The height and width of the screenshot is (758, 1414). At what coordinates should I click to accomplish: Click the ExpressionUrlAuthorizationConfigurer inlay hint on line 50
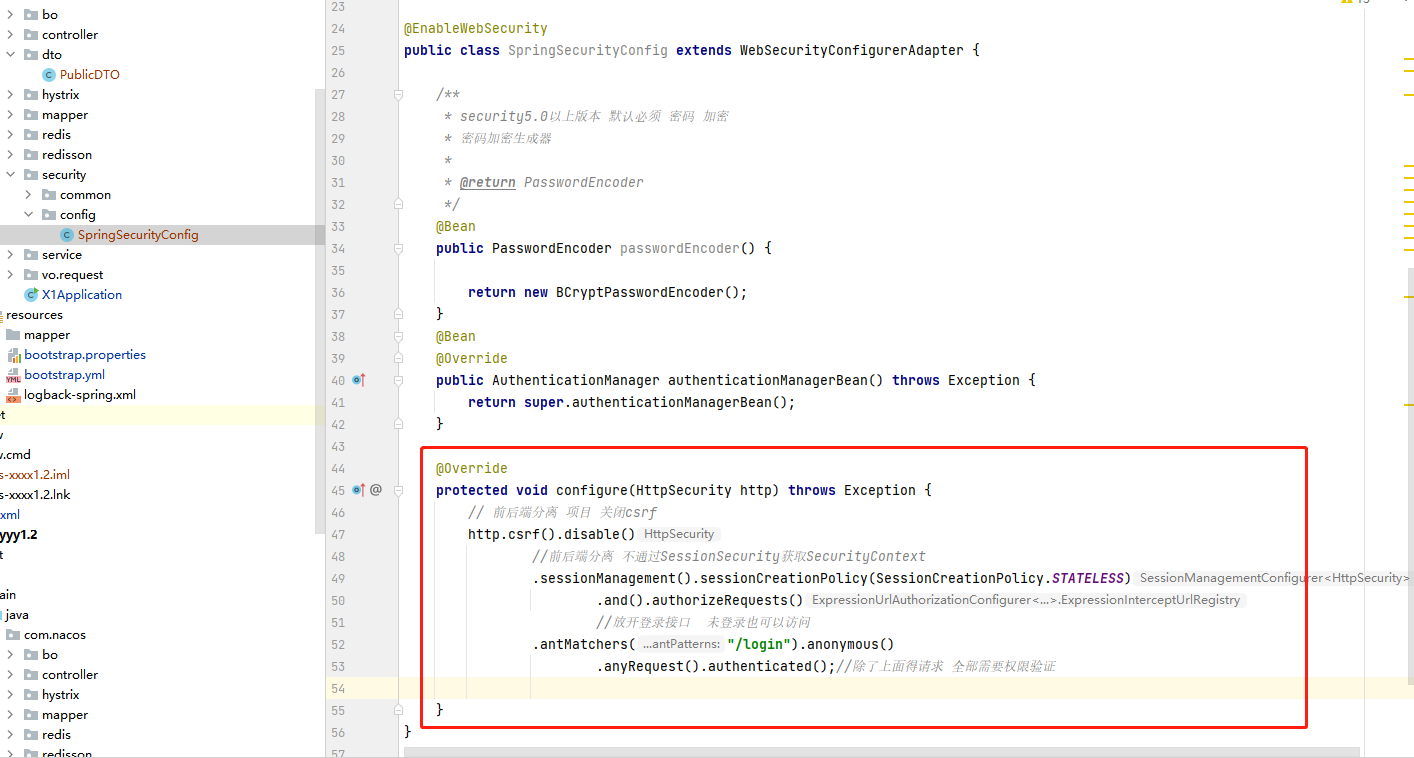(x=1026, y=600)
